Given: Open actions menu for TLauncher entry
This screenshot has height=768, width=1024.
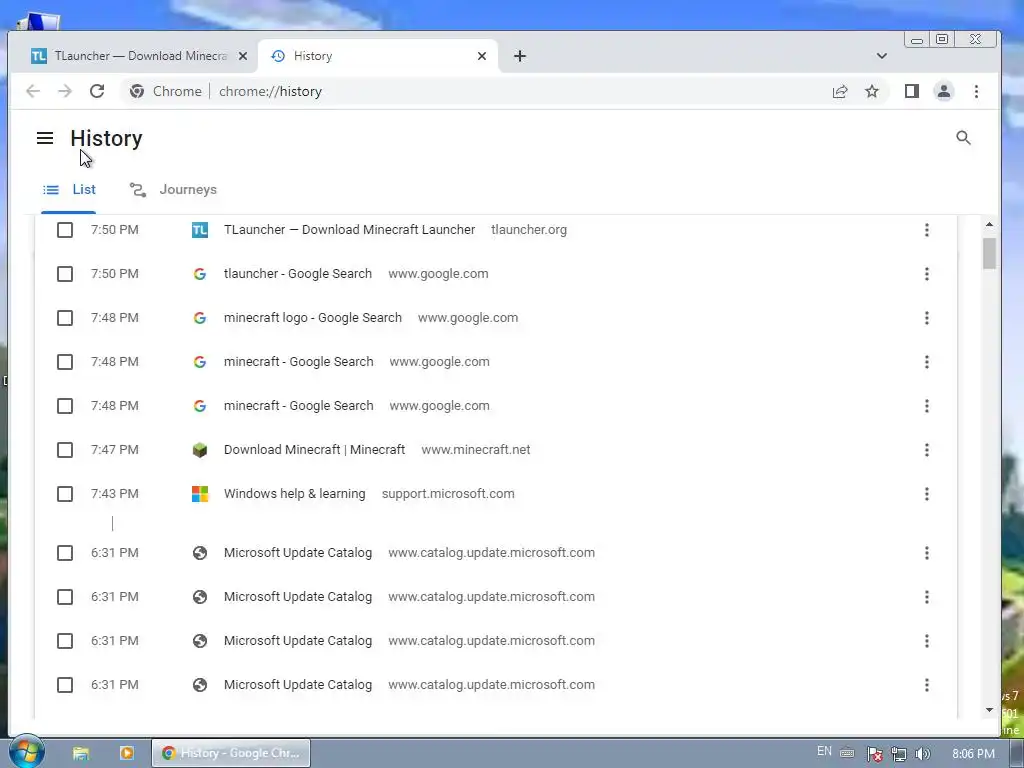Looking at the screenshot, I should [927, 230].
